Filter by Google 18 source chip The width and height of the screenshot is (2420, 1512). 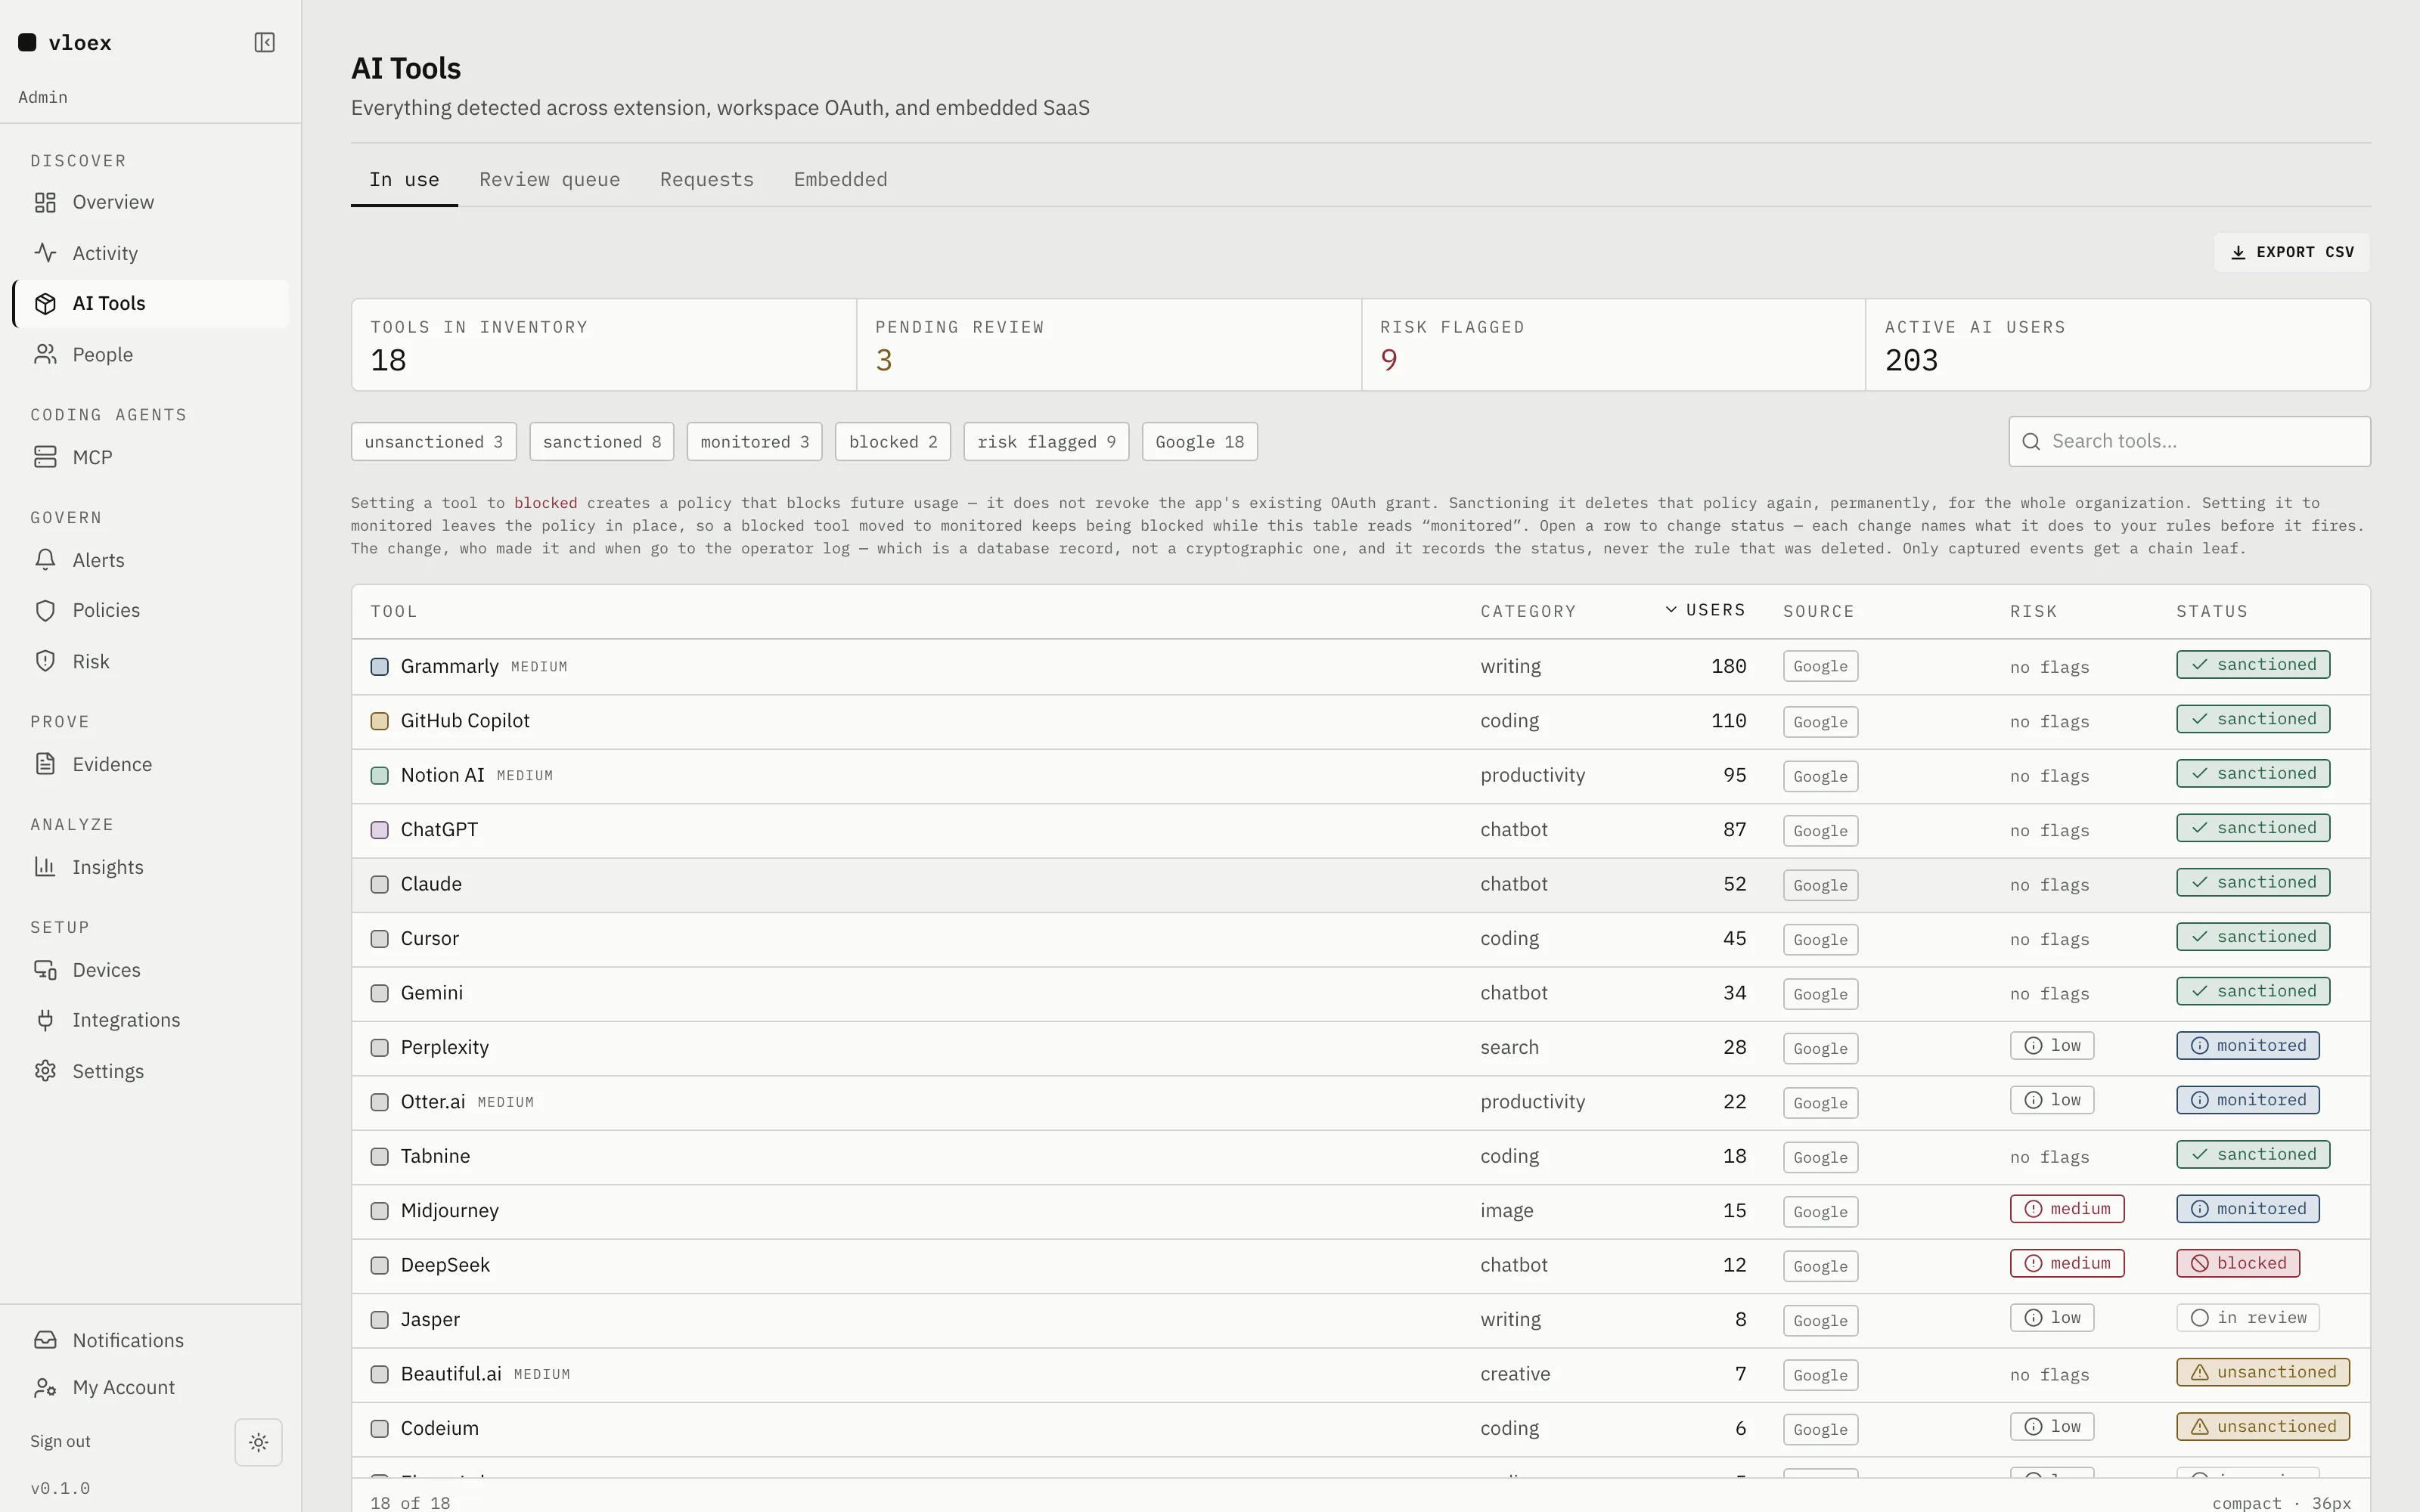click(x=1200, y=442)
